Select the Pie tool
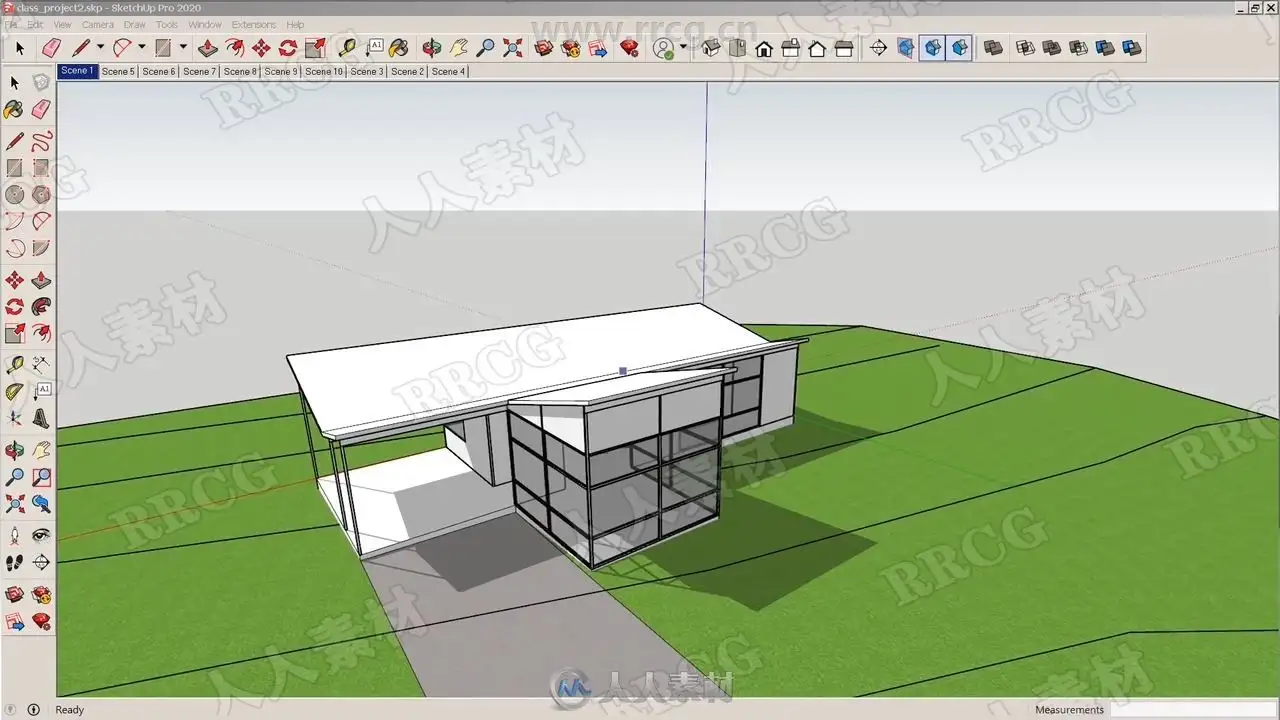Image resolution: width=1280 pixels, height=720 pixels. tap(41, 249)
